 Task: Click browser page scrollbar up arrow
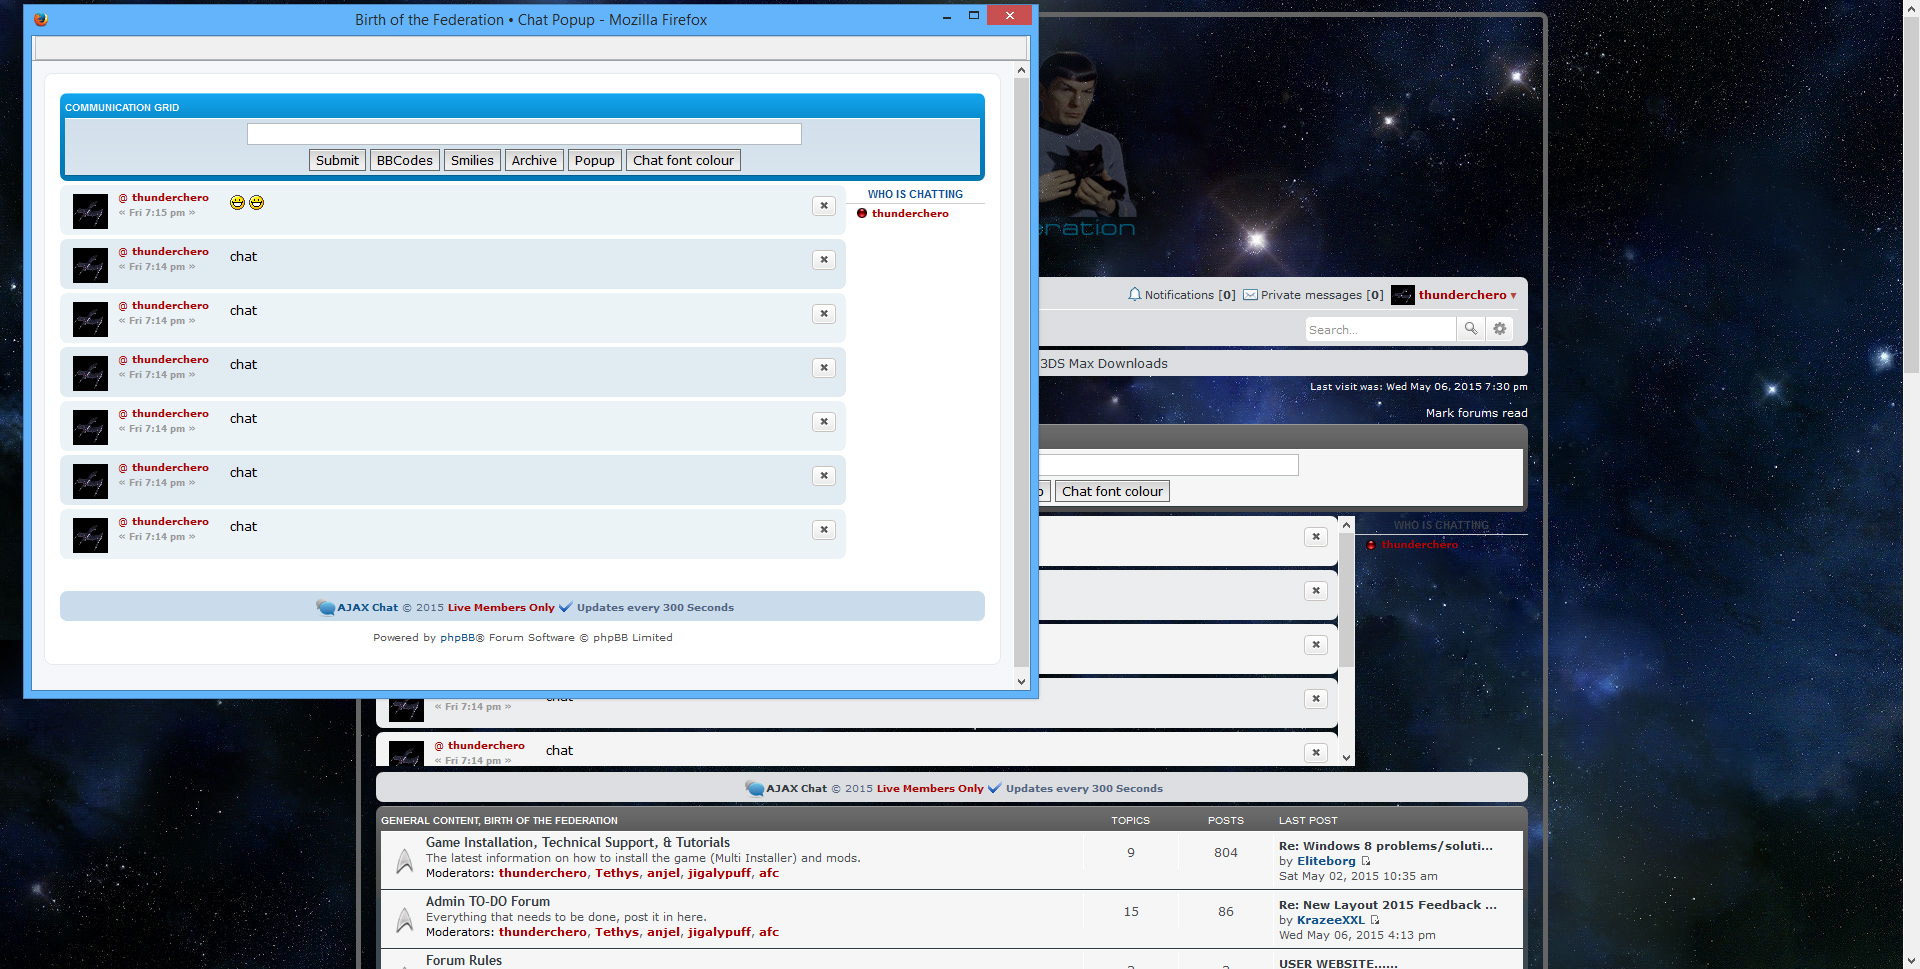click(1911, 8)
